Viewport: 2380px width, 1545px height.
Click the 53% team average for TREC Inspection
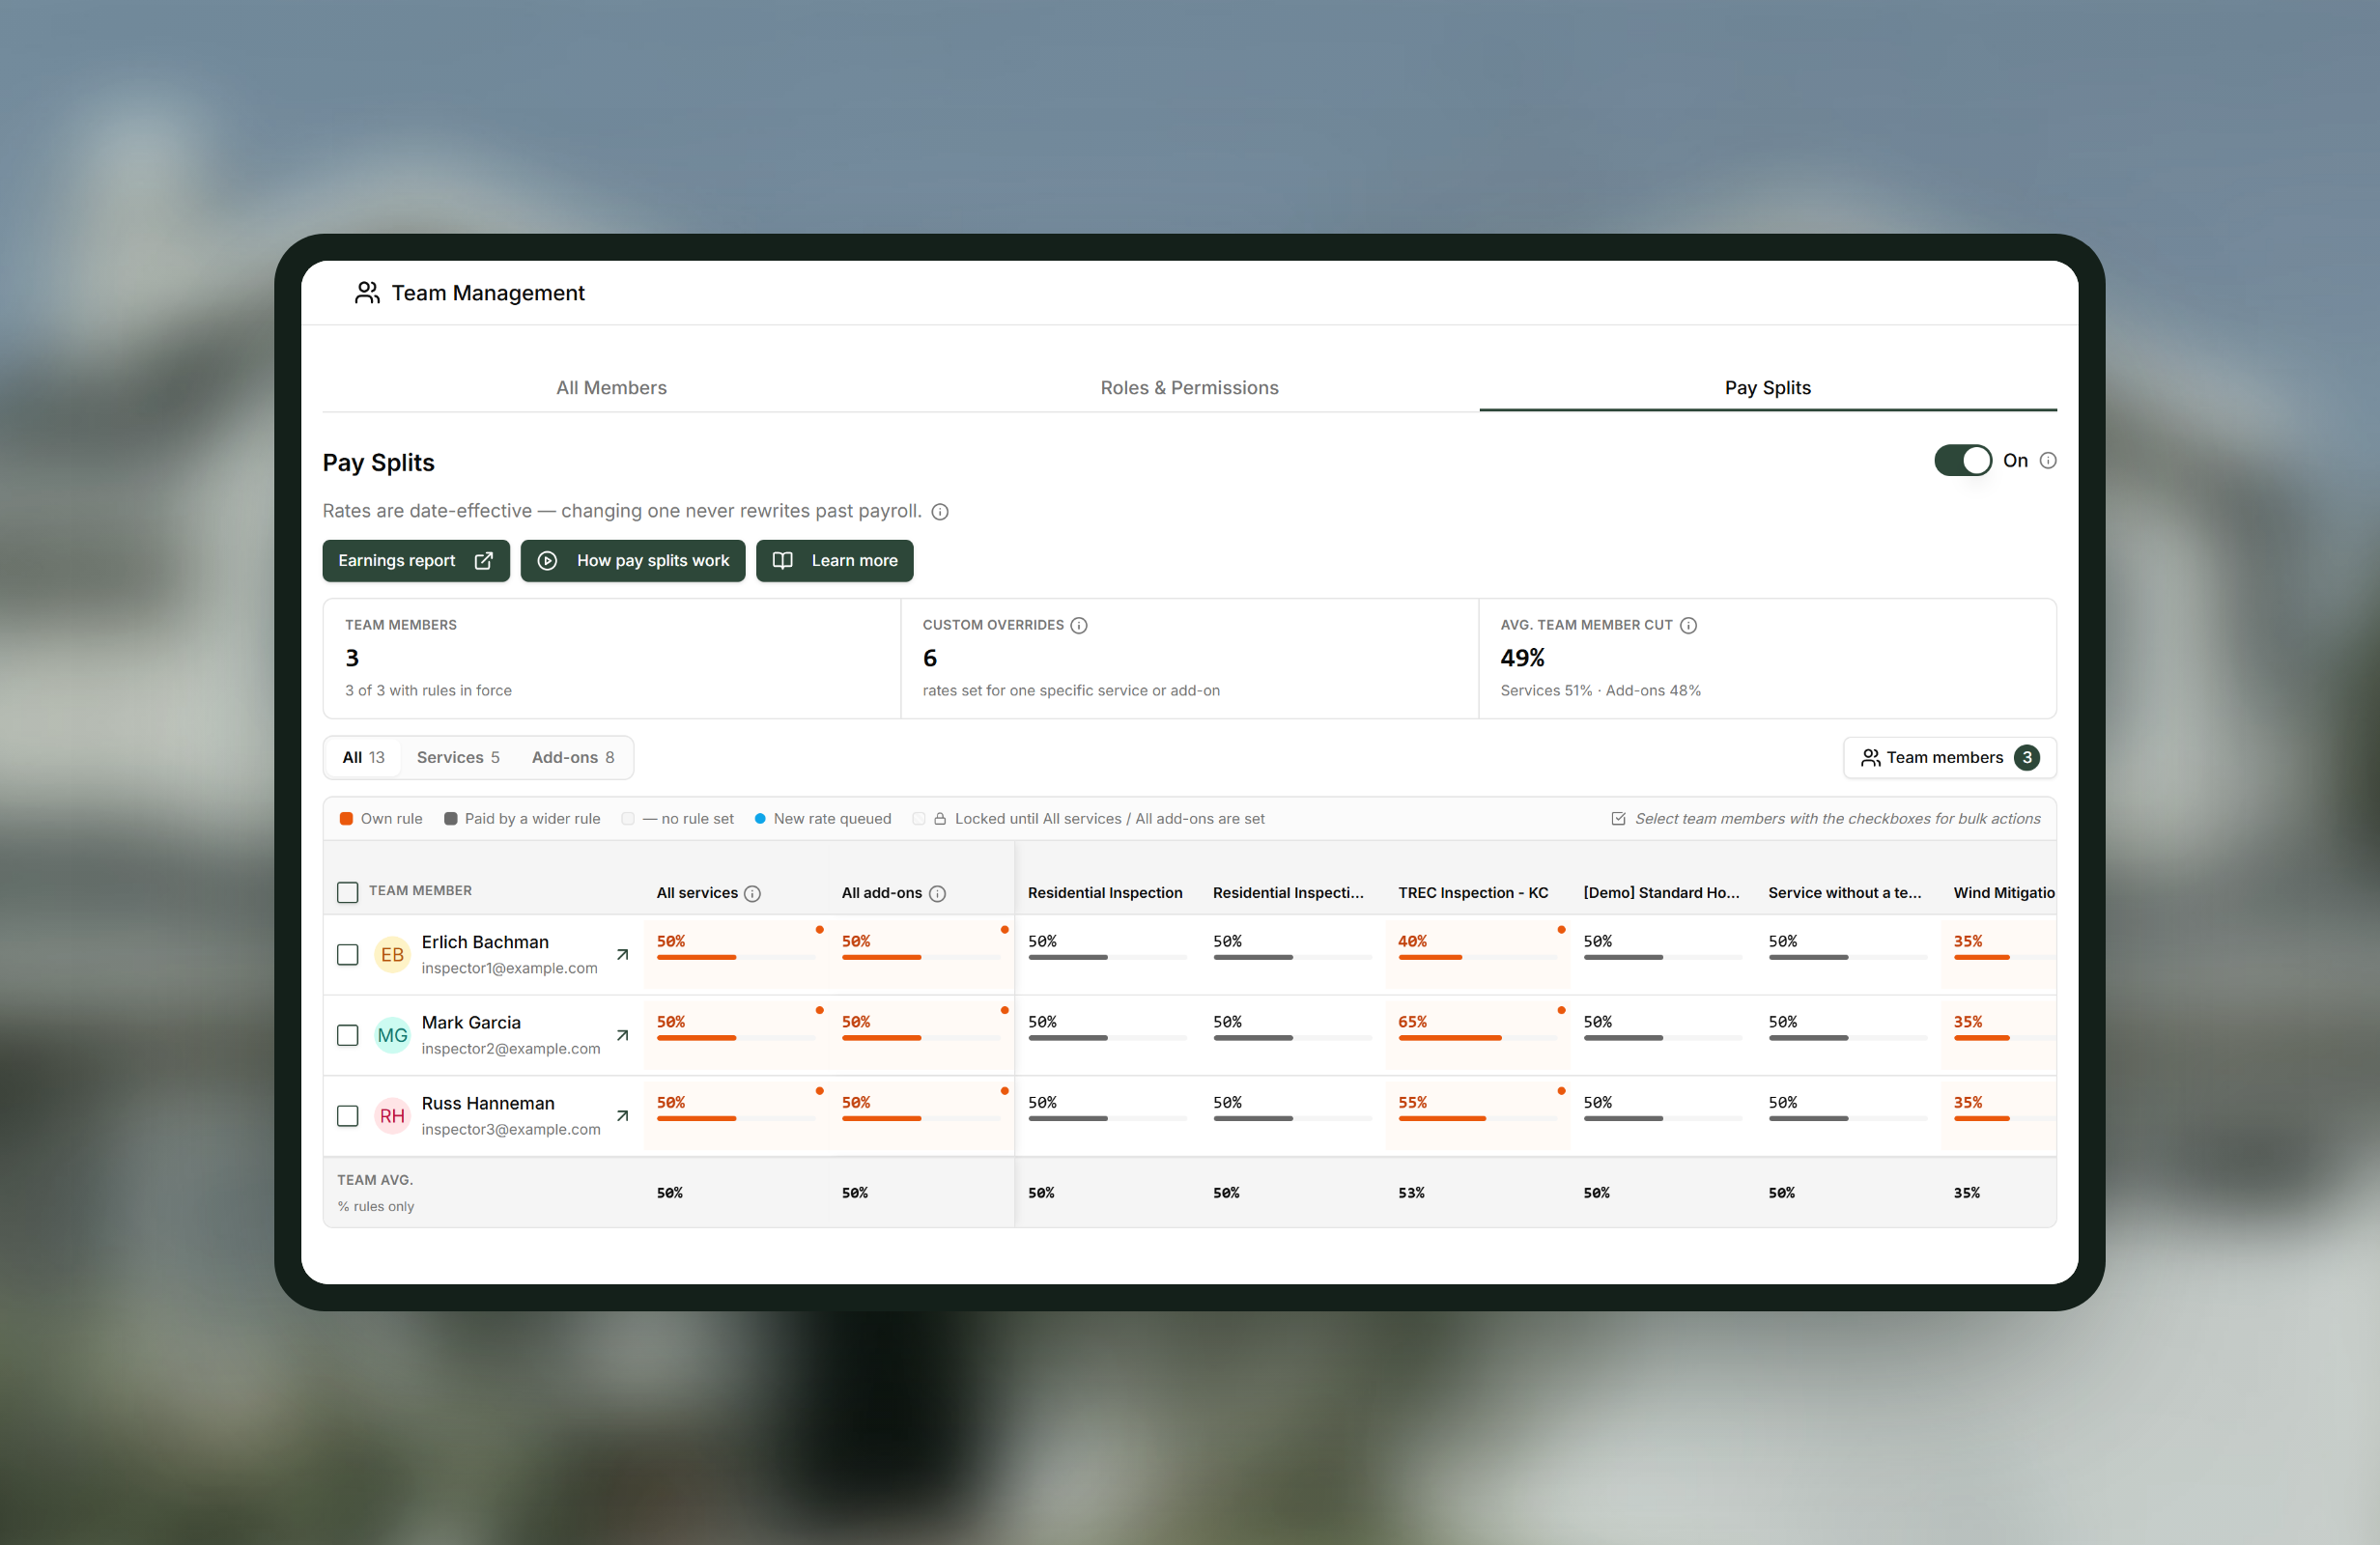1411,1192
